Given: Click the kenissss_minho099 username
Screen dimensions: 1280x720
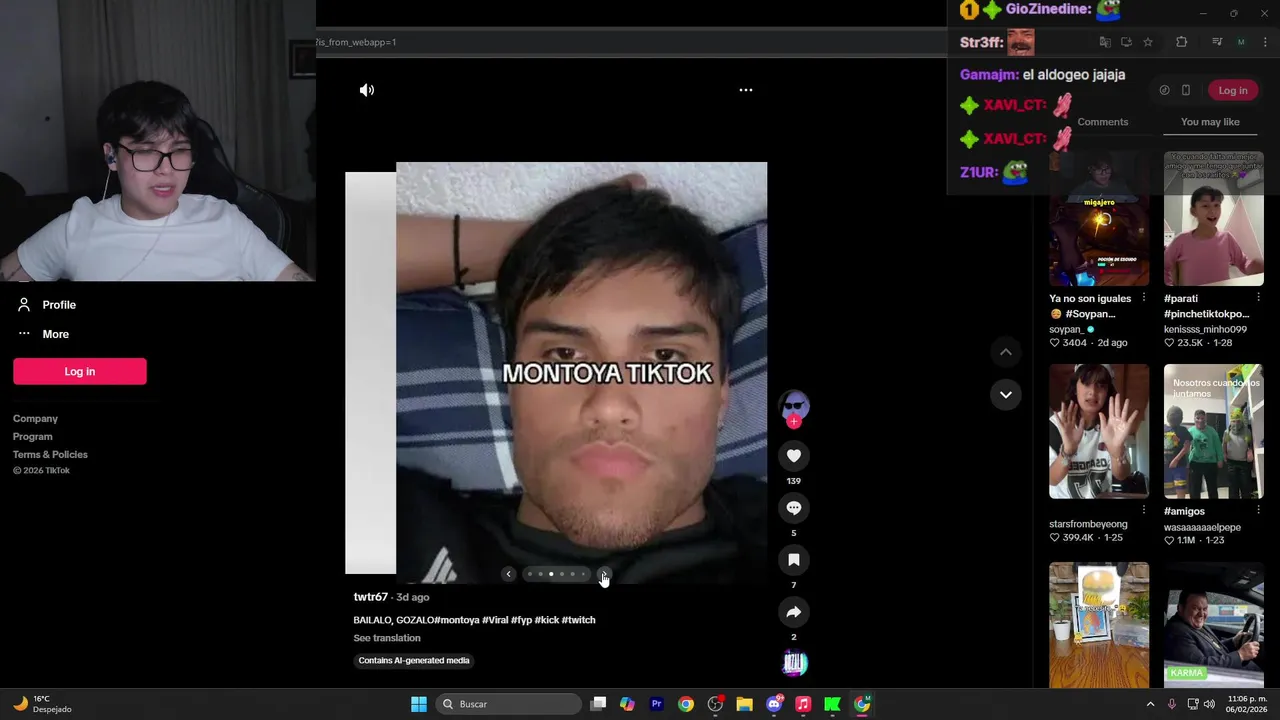Looking at the screenshot, I should coord(1205,329).
